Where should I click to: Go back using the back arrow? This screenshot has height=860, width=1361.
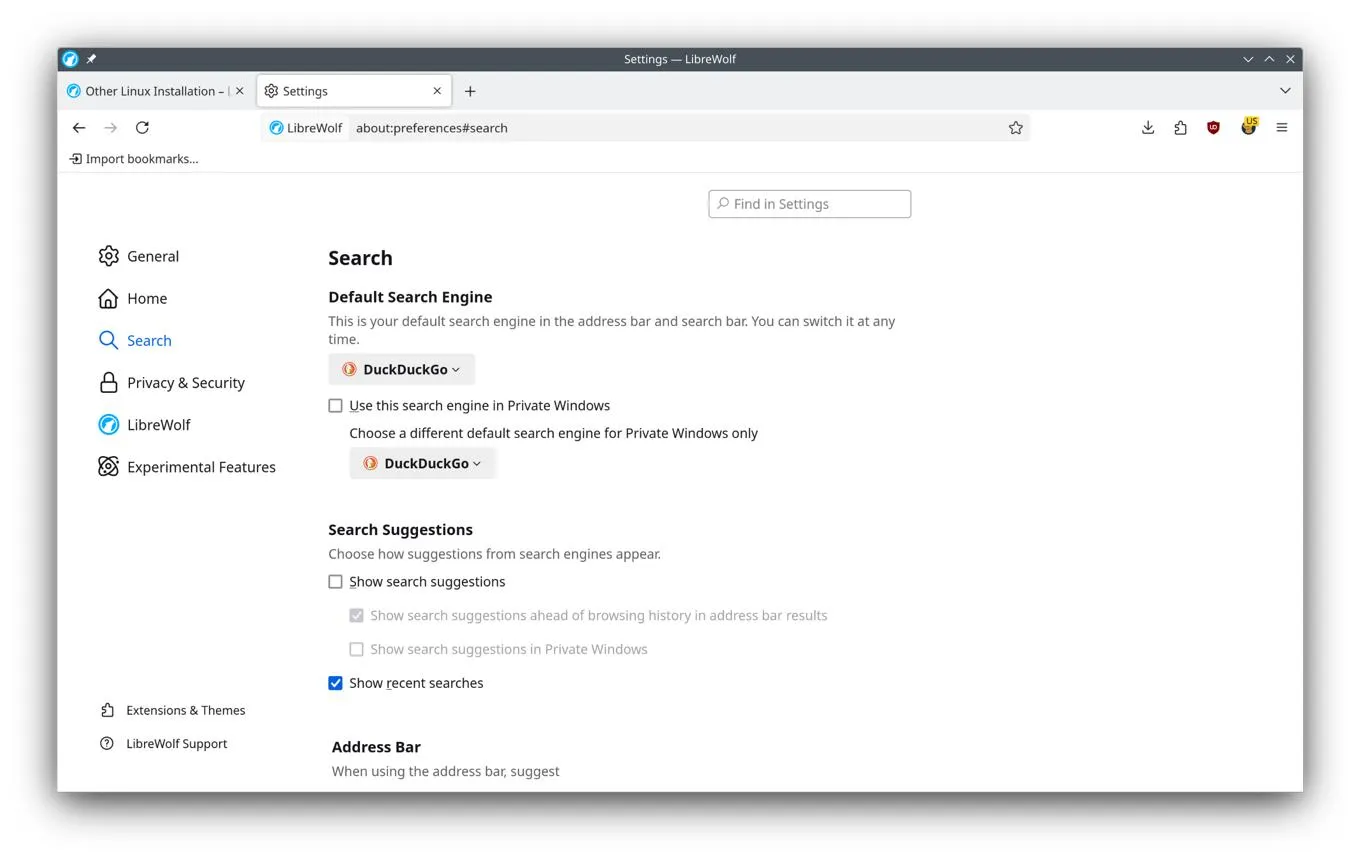click(x=79, y=128)
